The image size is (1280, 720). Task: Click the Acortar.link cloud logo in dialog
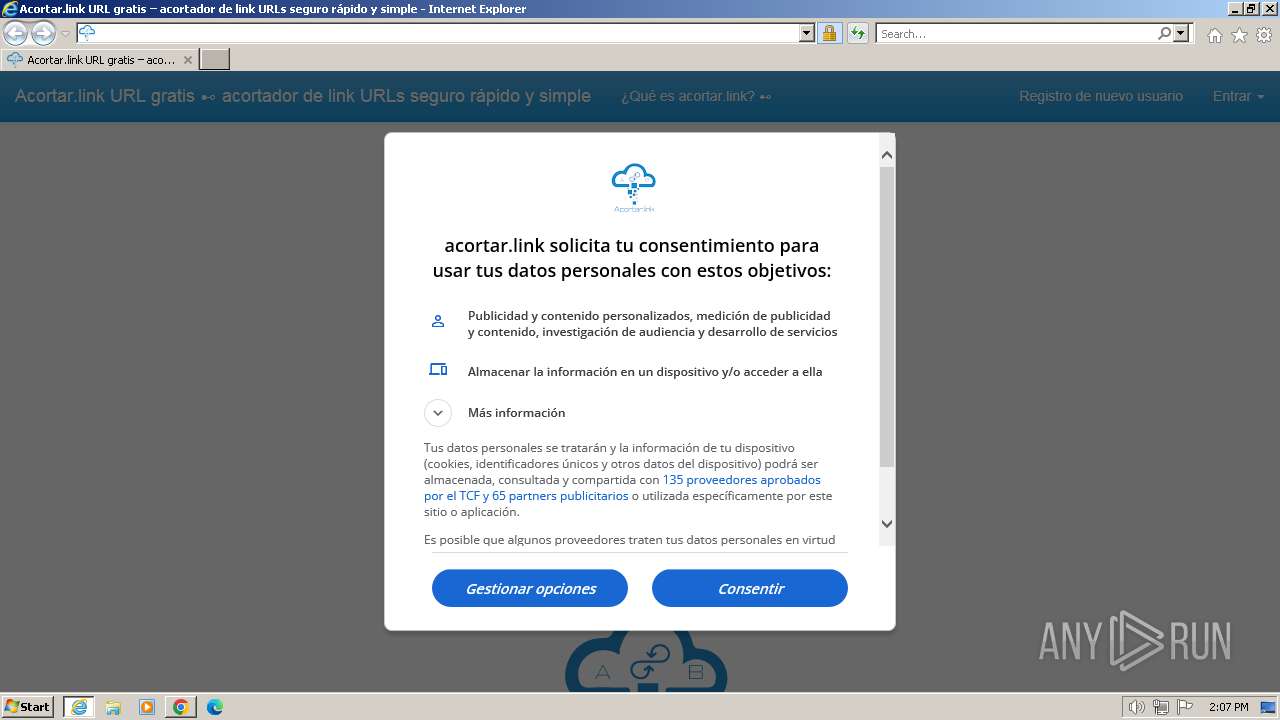pyautogui.click(x=634, y=189)
